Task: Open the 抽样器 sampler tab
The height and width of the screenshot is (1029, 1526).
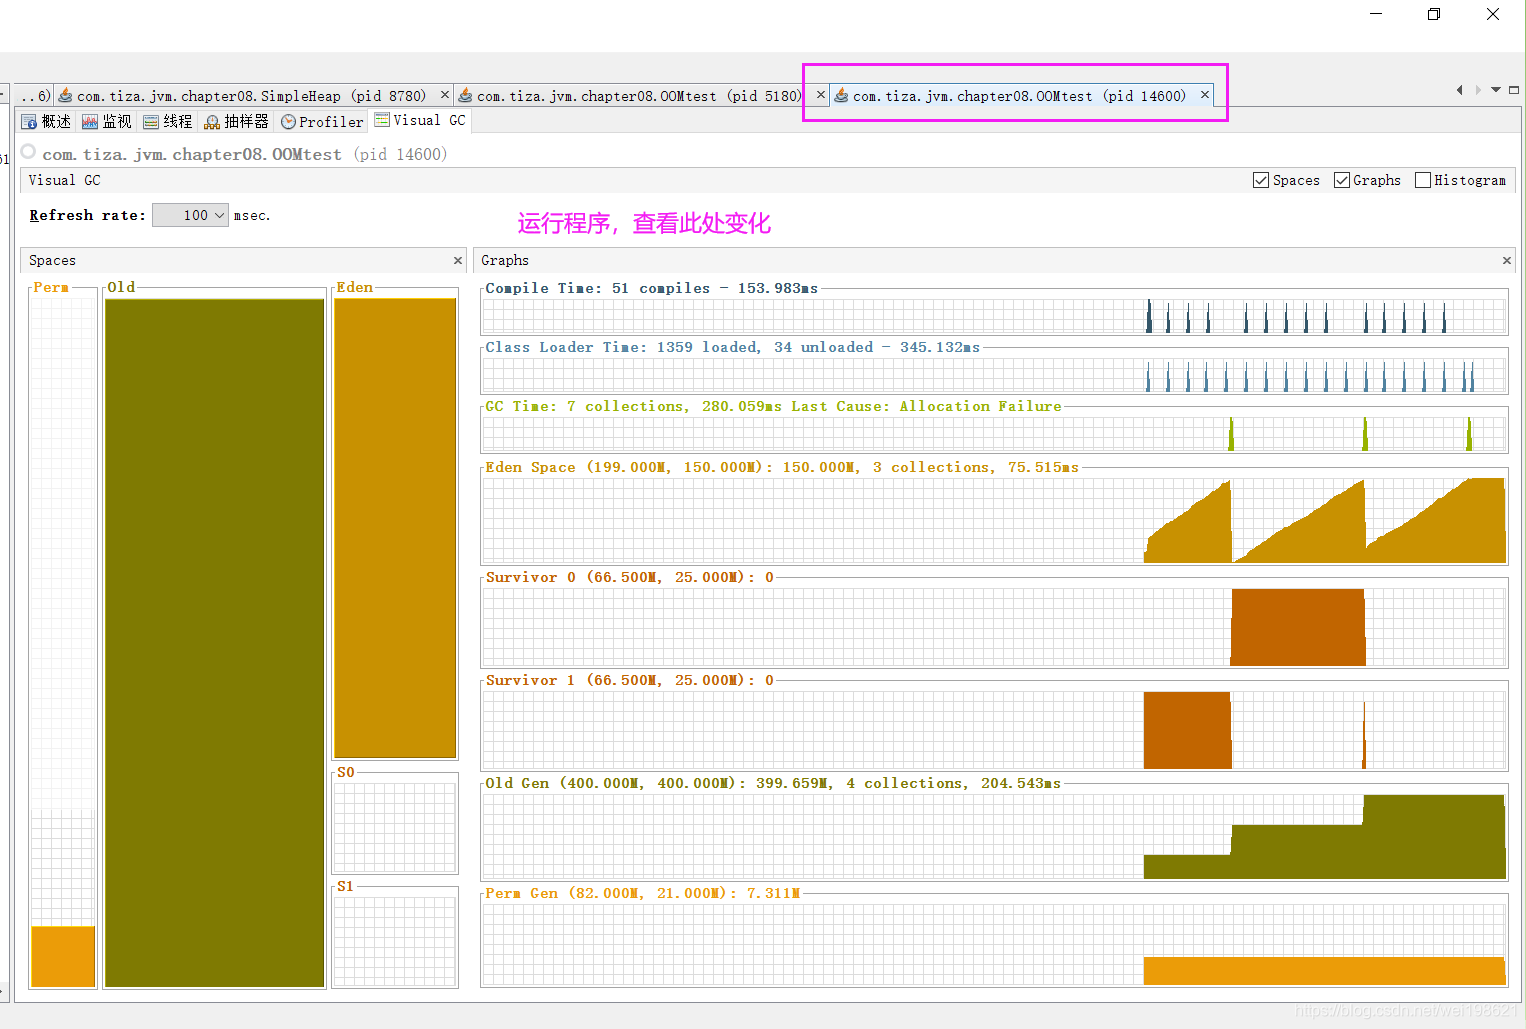Action: point(236,122)
